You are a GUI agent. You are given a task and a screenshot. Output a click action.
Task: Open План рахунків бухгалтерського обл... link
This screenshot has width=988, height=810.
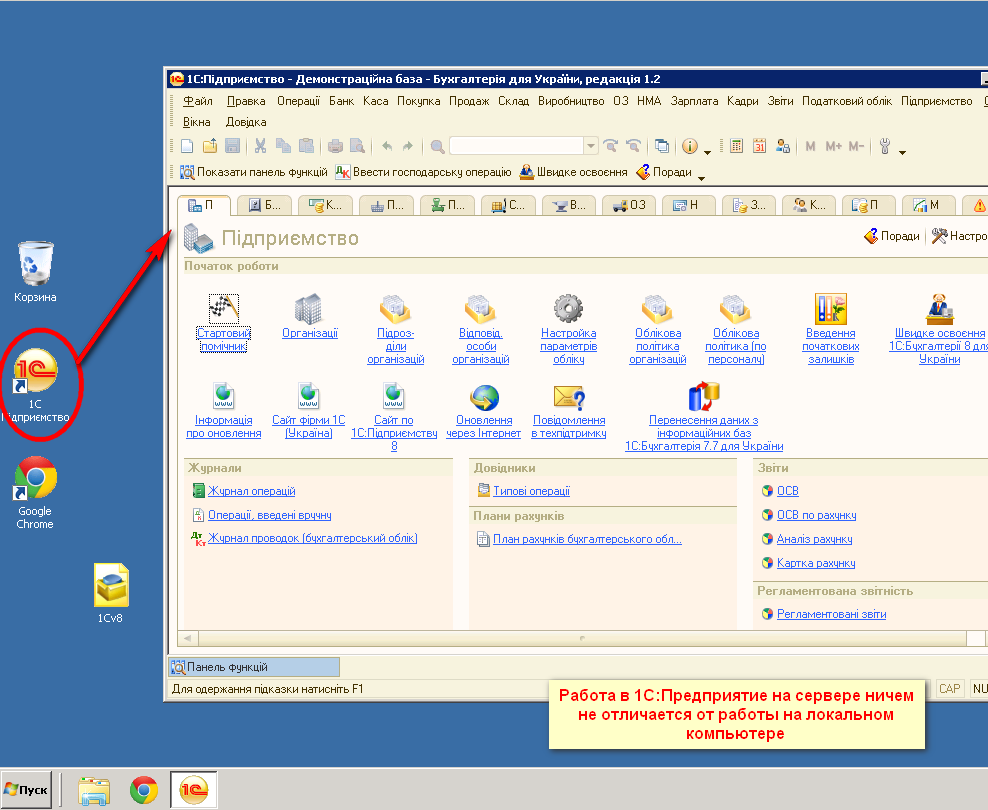[587, 539]
